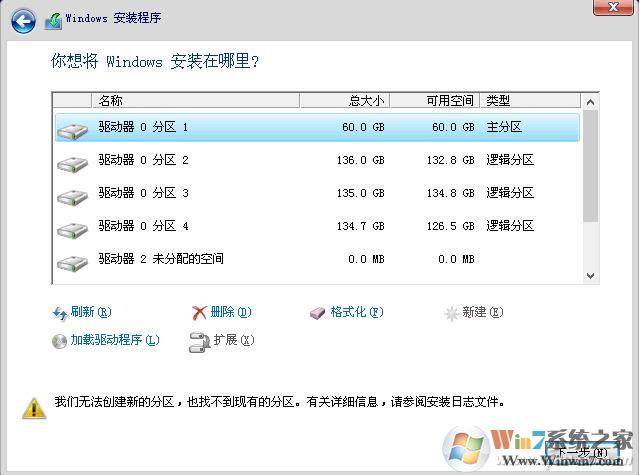Click the Windows installer title icon
Image resolution: width=640 pixels, height=475 pixels.
53,20
